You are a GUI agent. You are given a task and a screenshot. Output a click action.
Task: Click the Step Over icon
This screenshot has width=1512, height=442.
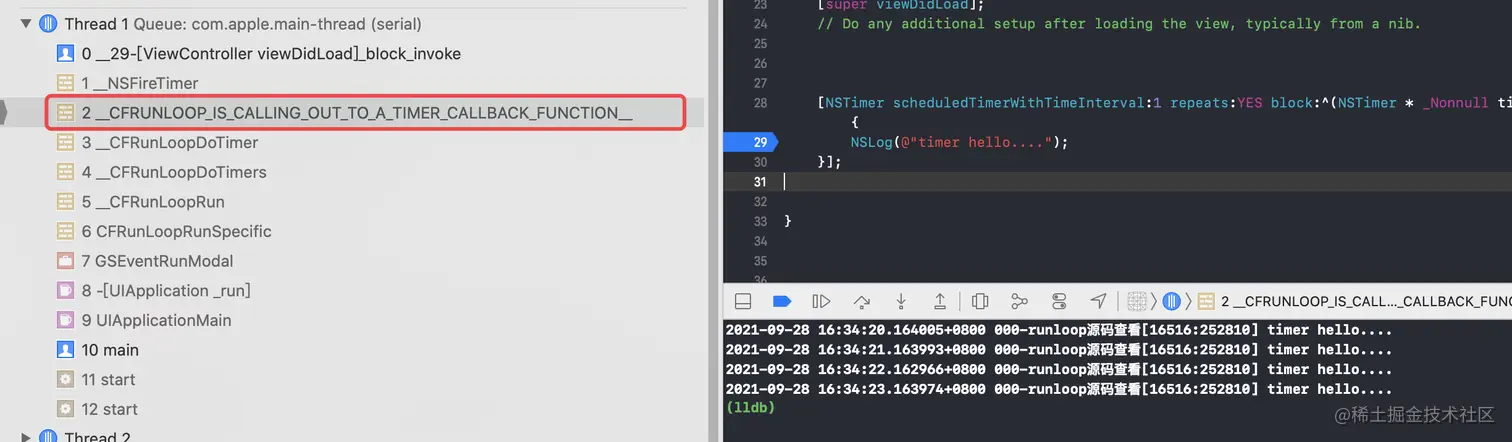tap(861, 301)
